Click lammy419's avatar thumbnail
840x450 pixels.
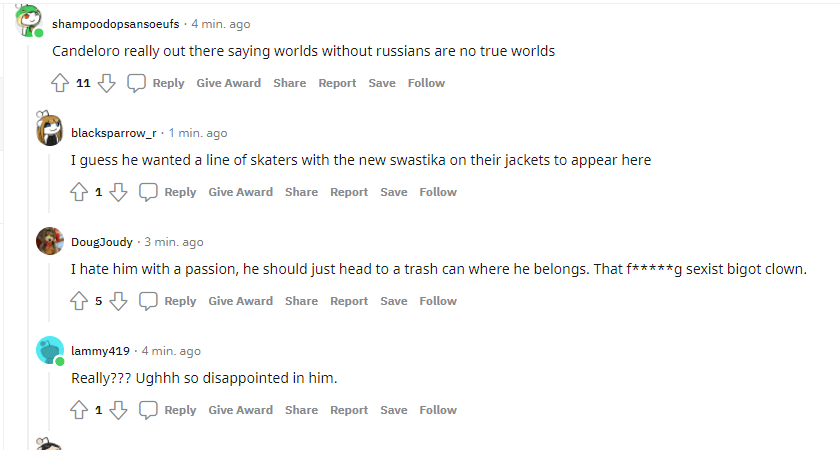coord(50,350)
